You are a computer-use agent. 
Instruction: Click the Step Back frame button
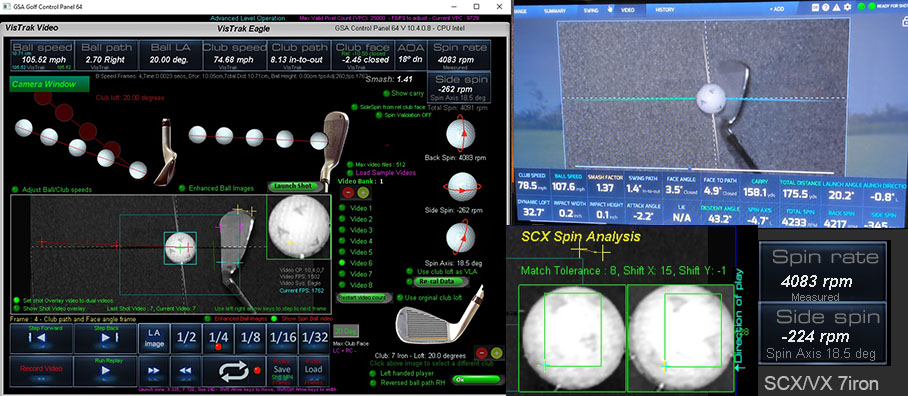105,338
